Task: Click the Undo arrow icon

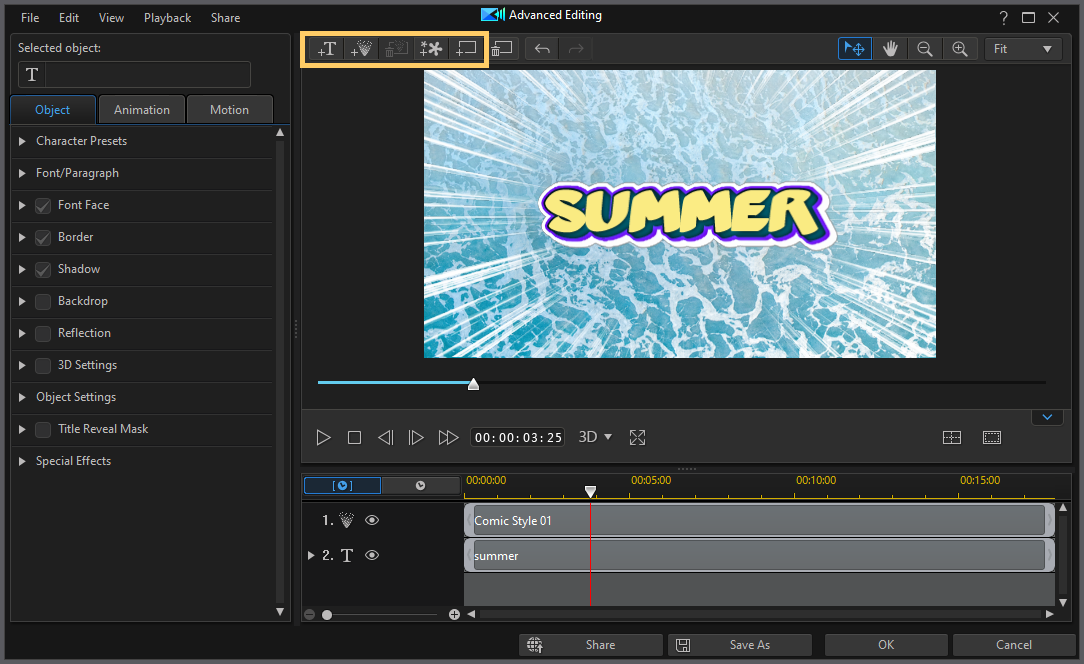Action: pos(541,48)
